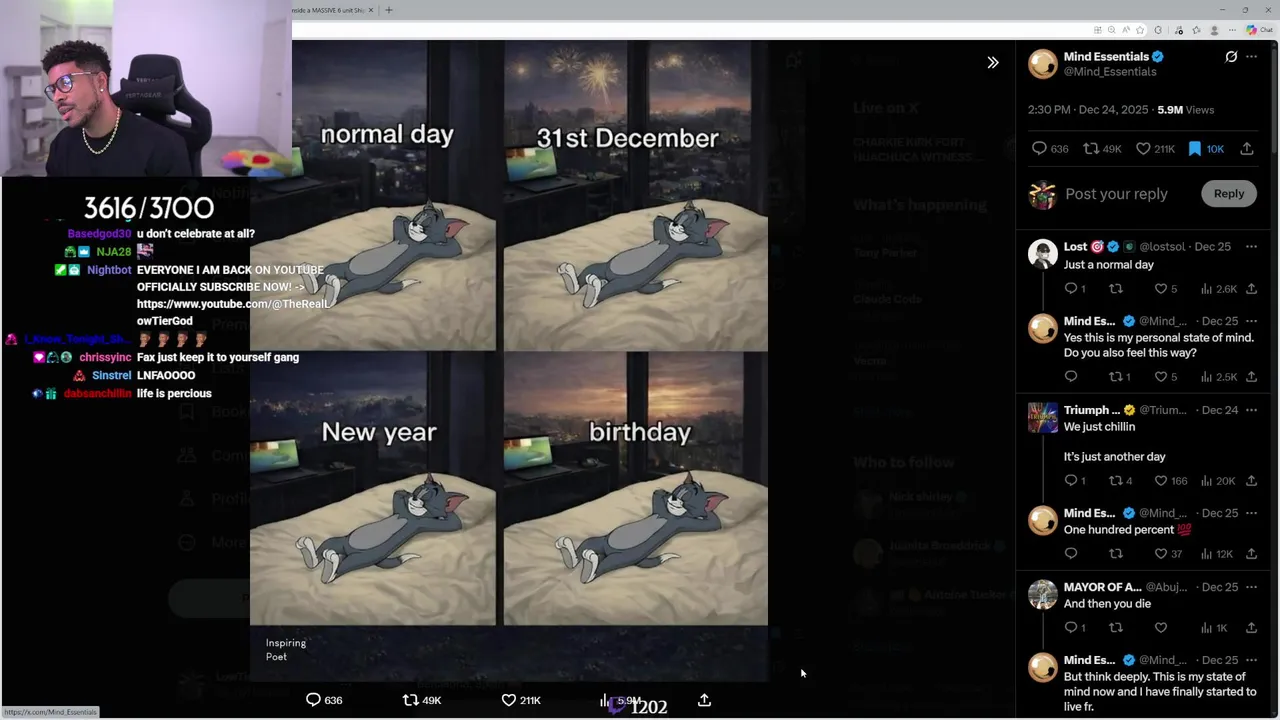Viewport: 1280px width, 720px height.
Task: Share icon under the image
Action: click(x=704, y=700)
